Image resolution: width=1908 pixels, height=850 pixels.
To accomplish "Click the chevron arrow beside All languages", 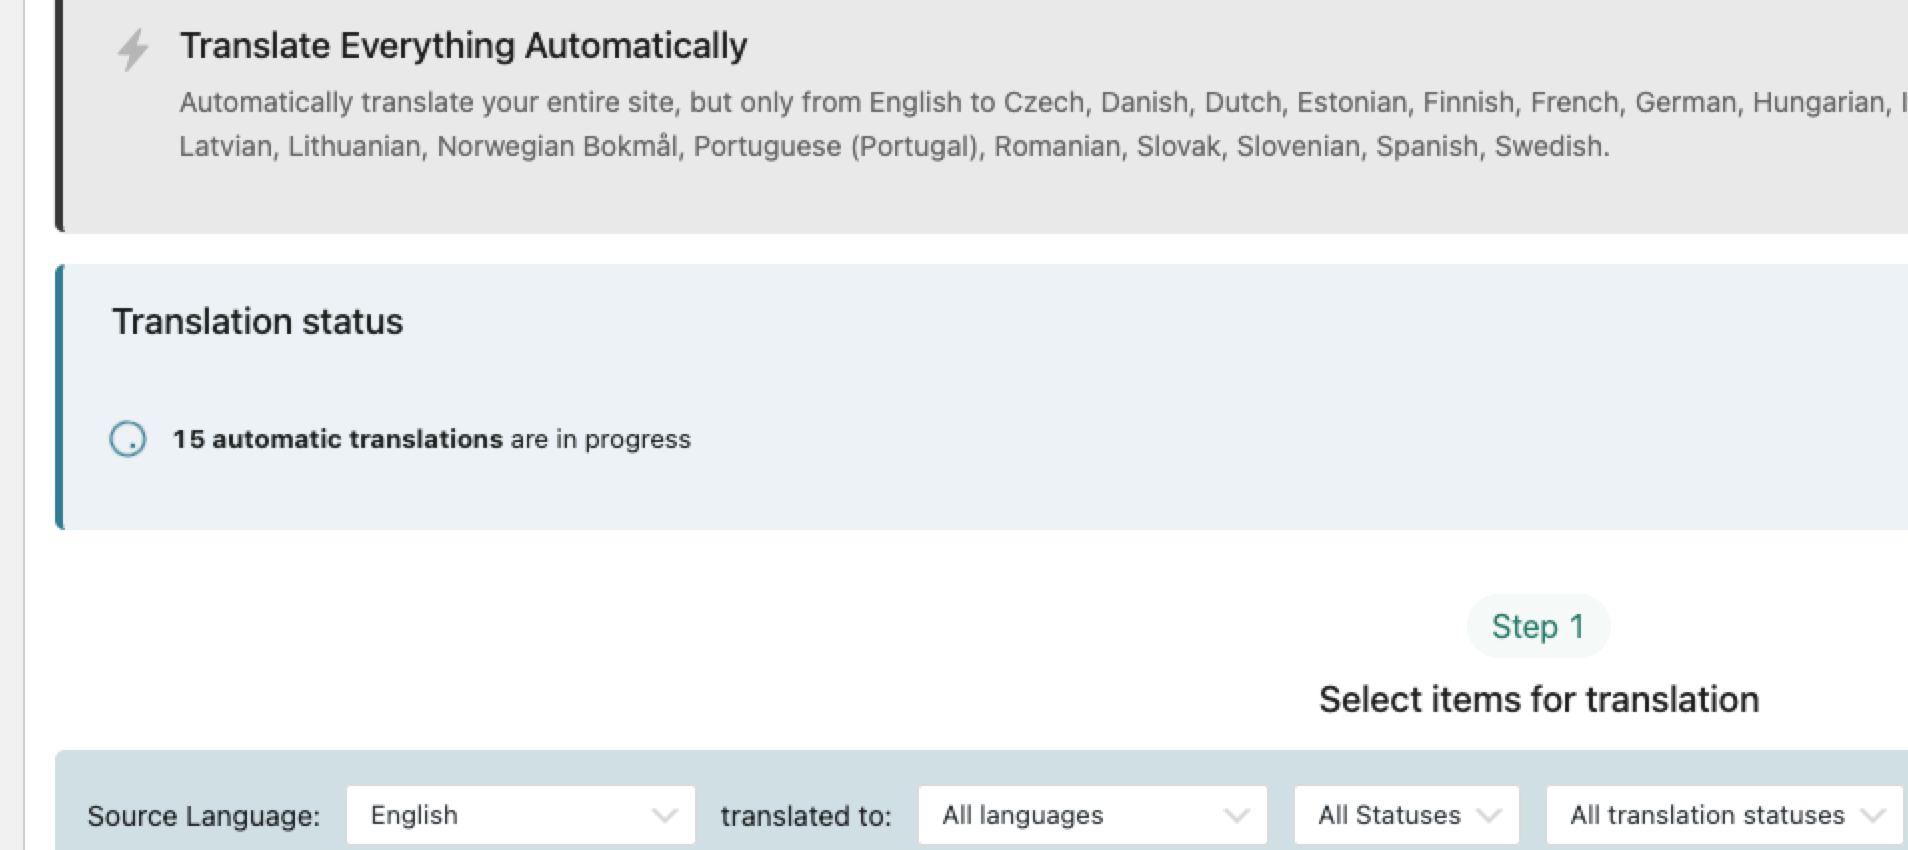I will [1236, 816].
